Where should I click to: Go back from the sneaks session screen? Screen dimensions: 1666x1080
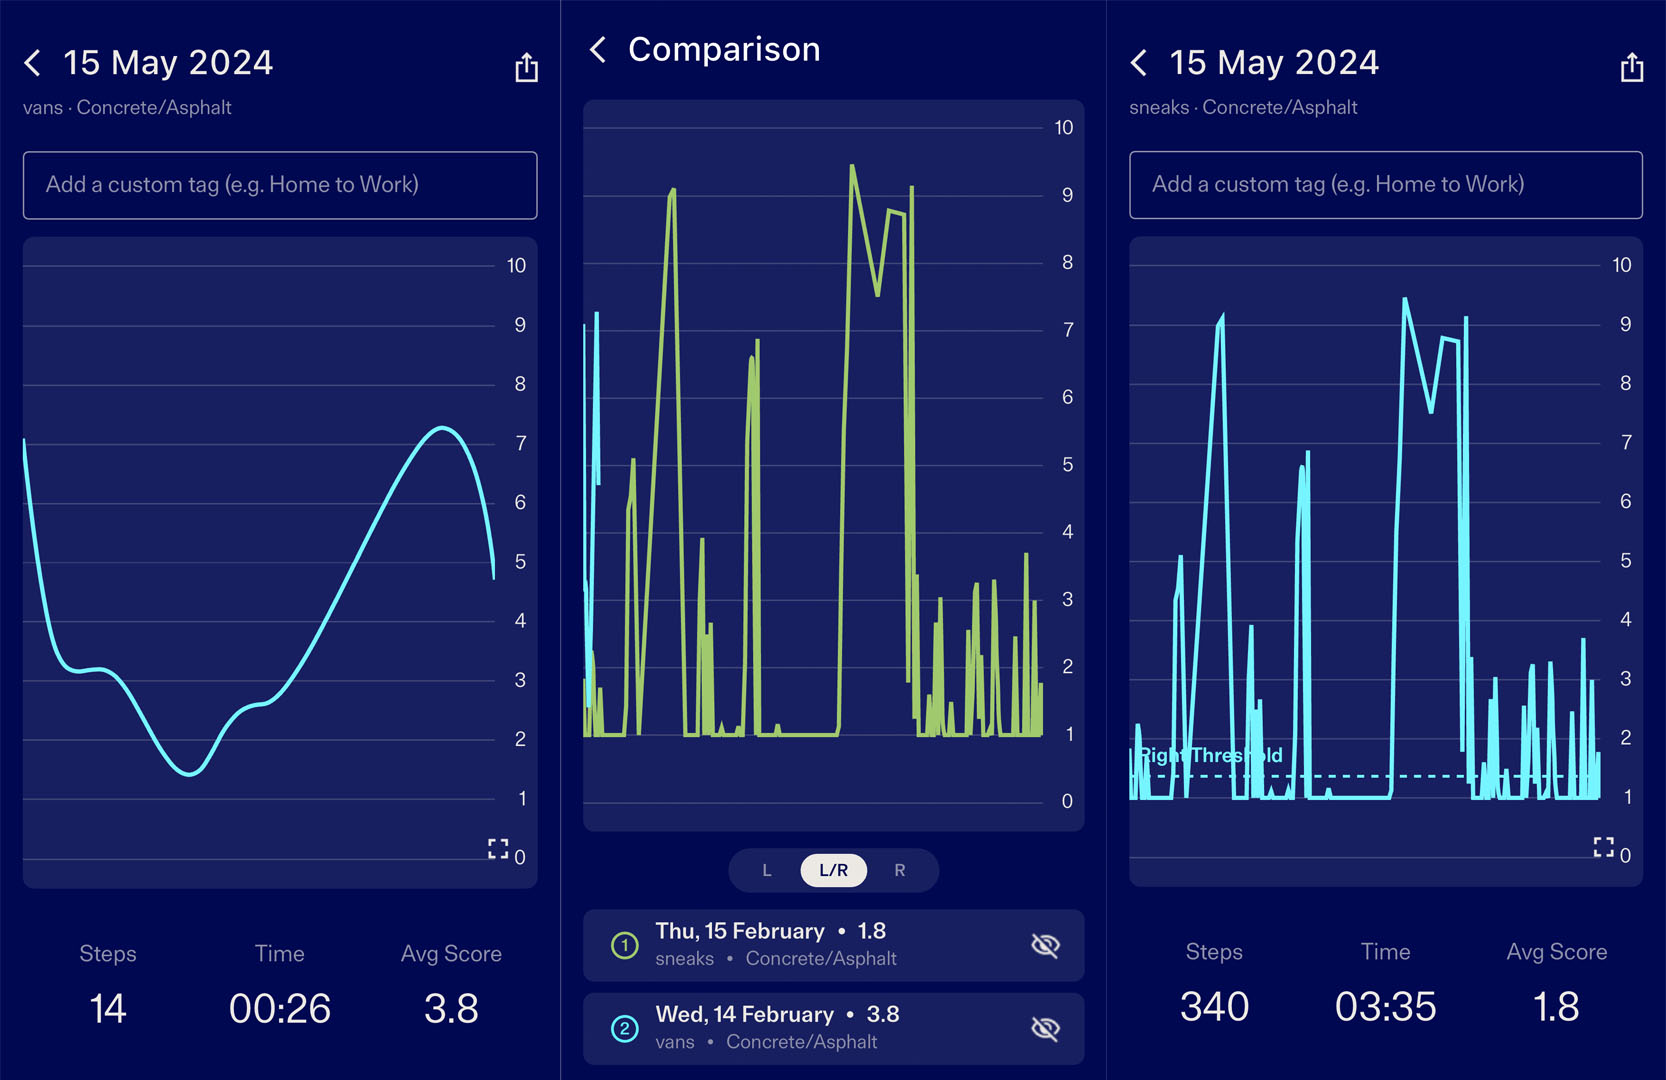point(1139,63)
